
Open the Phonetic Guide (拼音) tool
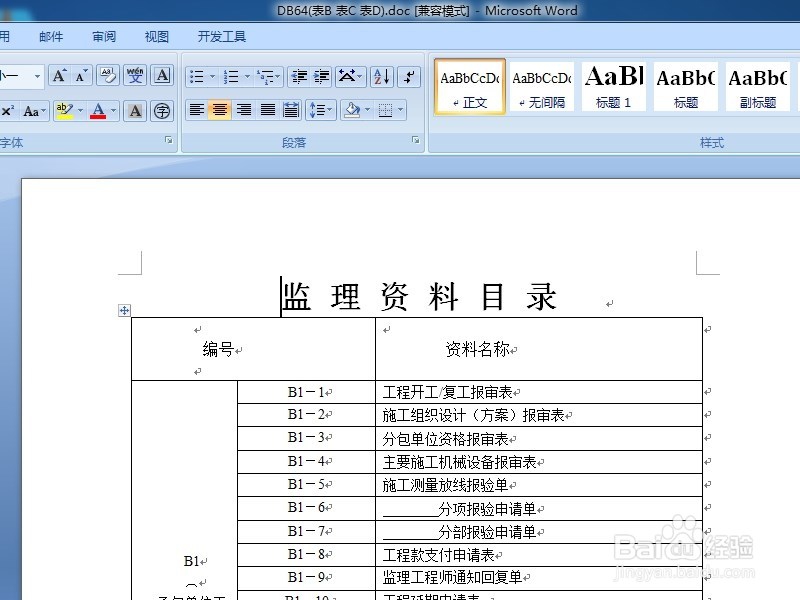coord(135,75)
